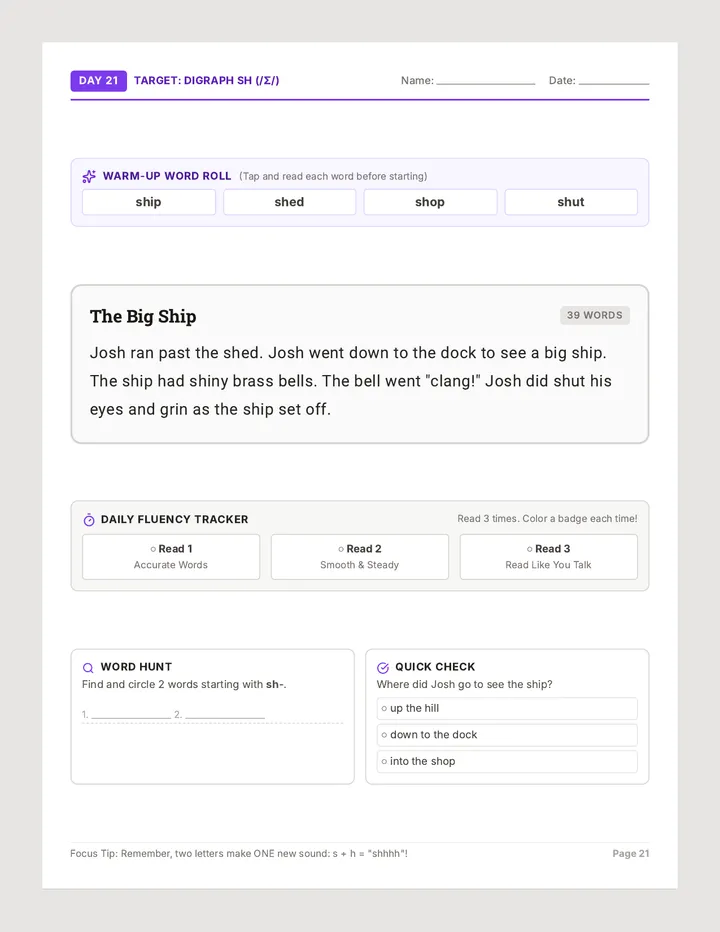Tap the 'shop' warm-up word card
The width and height of the screenshot is (720, 932).
pos(430,202)
